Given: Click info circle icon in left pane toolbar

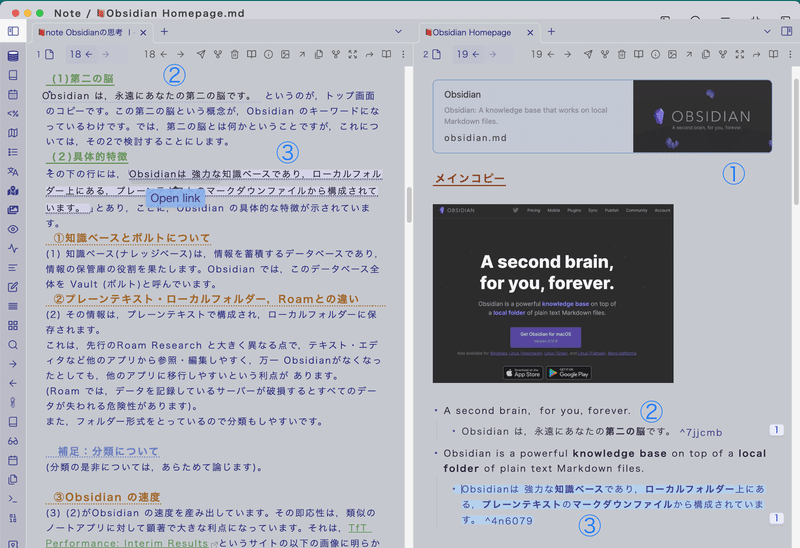Looking at the screenshot, I should (x=268, y=54).
